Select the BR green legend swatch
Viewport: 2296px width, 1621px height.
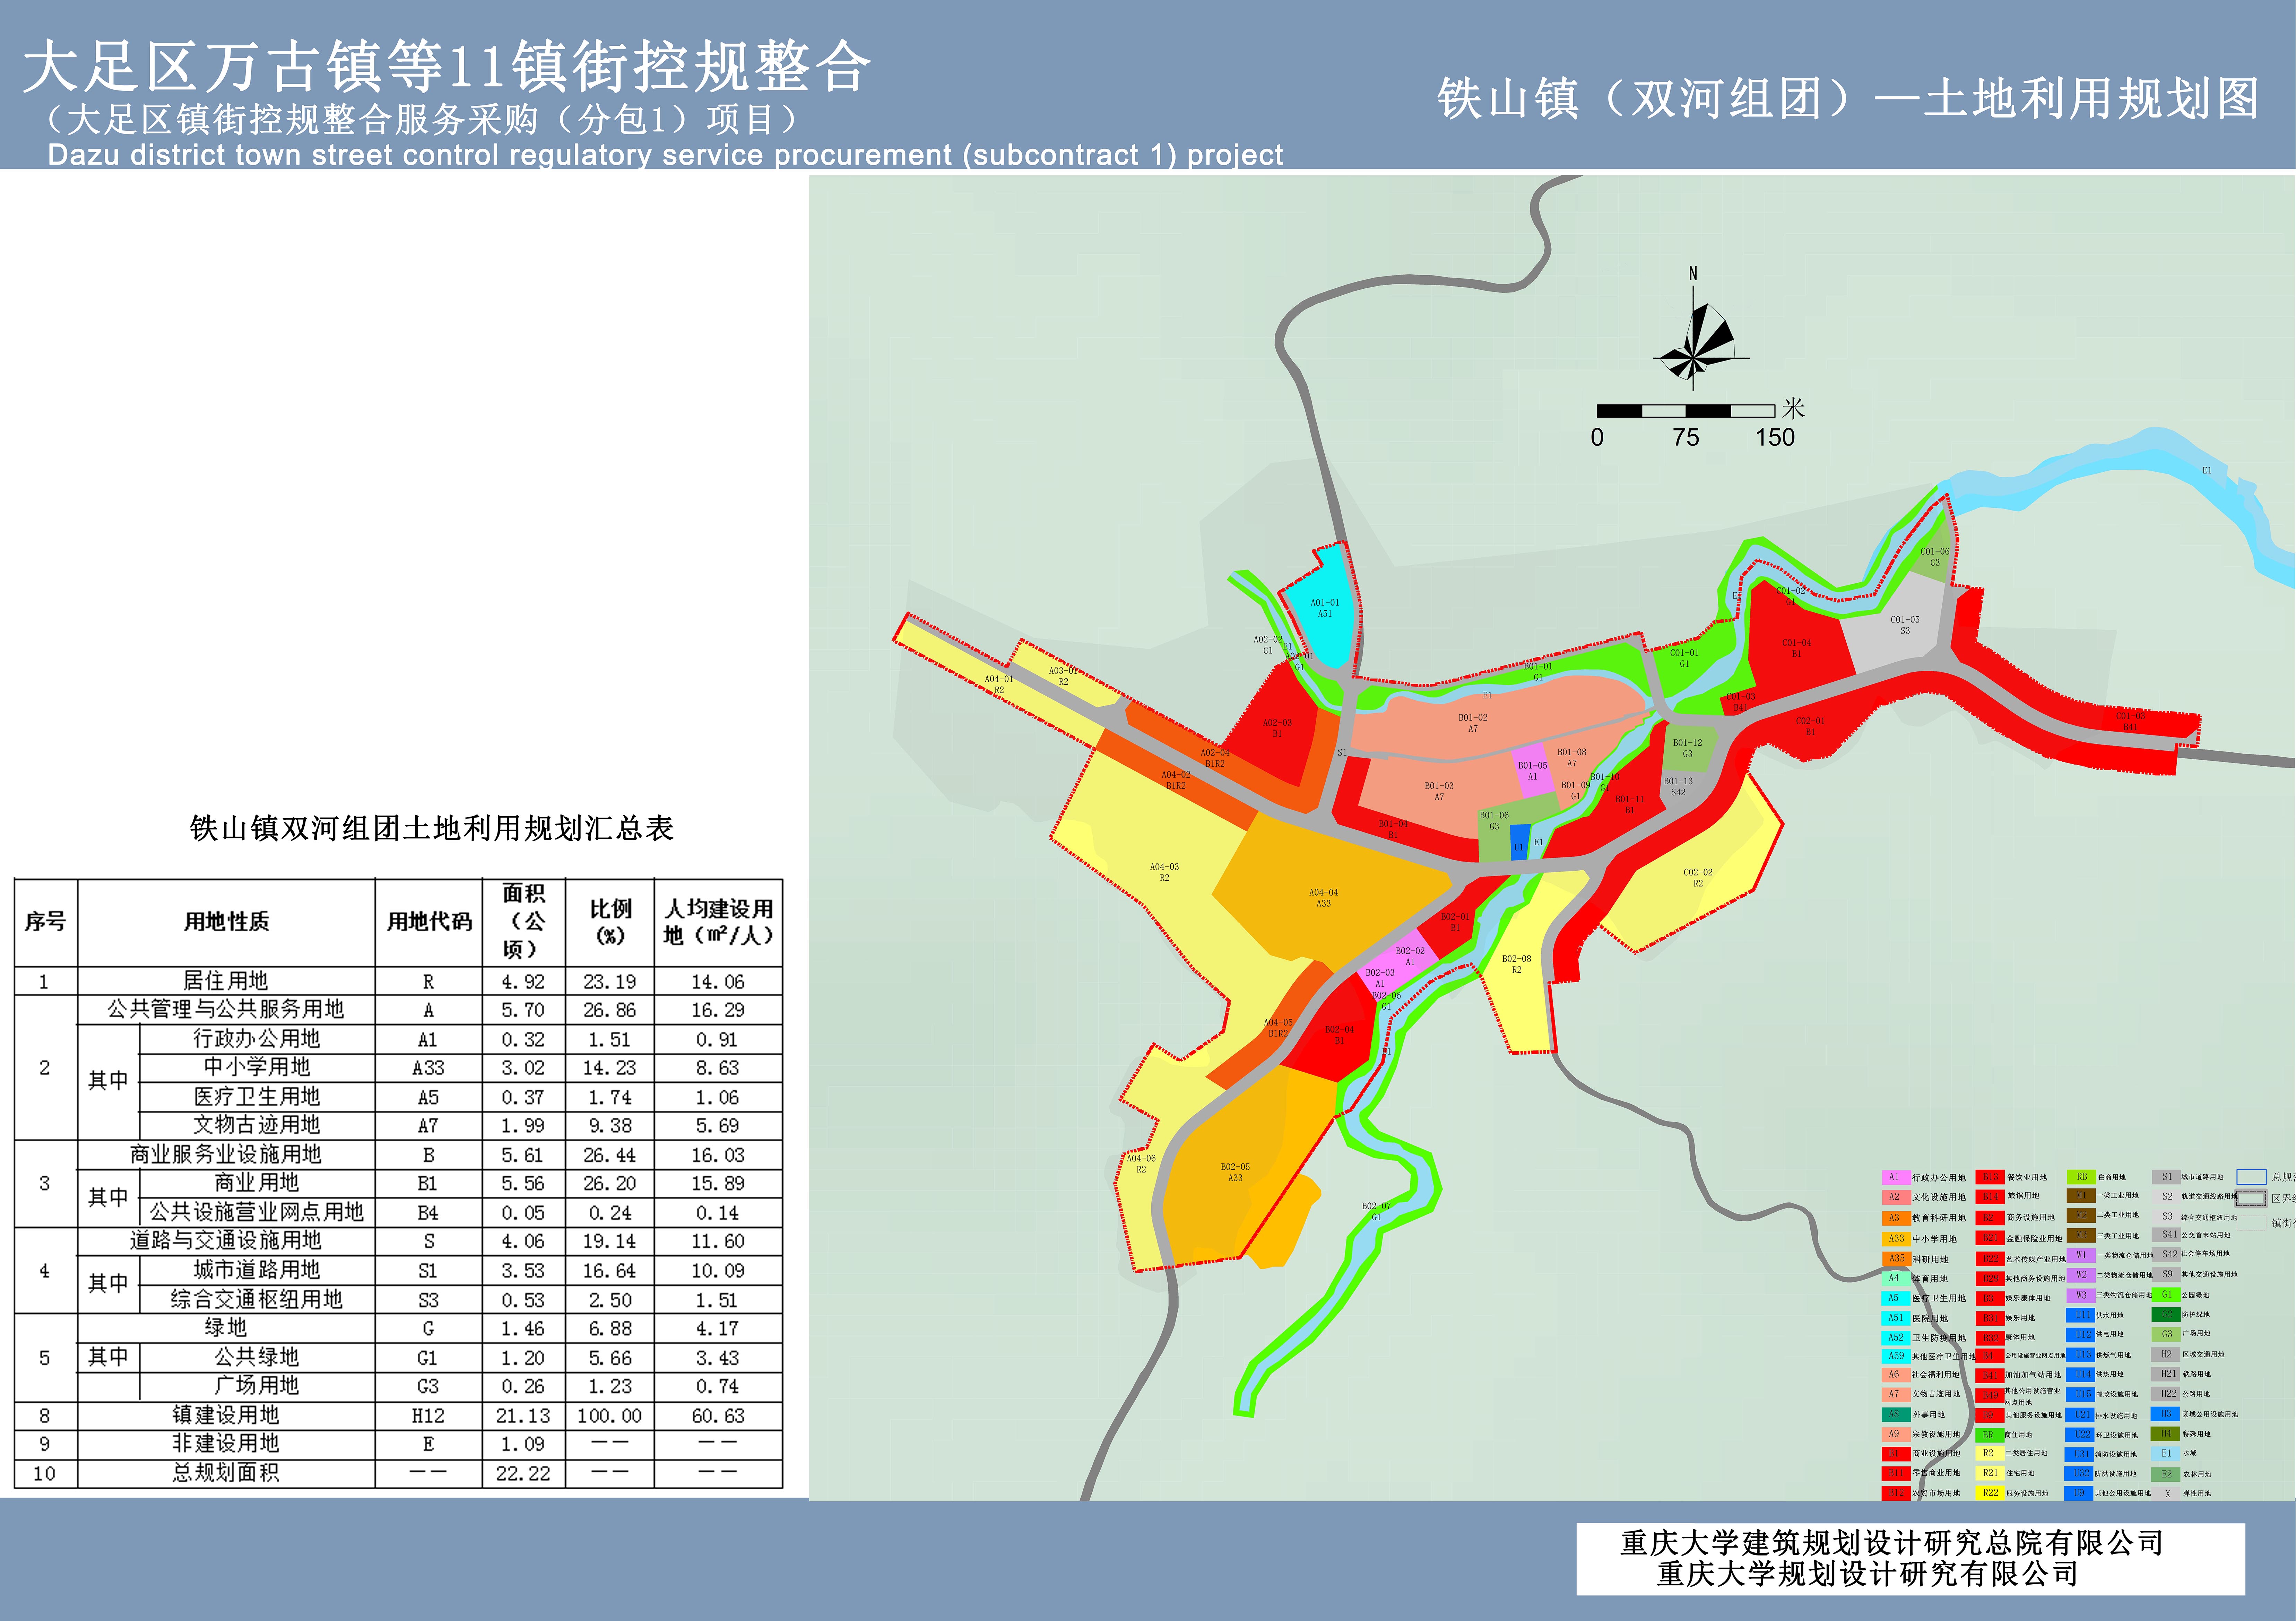tap(1990, 1435)
